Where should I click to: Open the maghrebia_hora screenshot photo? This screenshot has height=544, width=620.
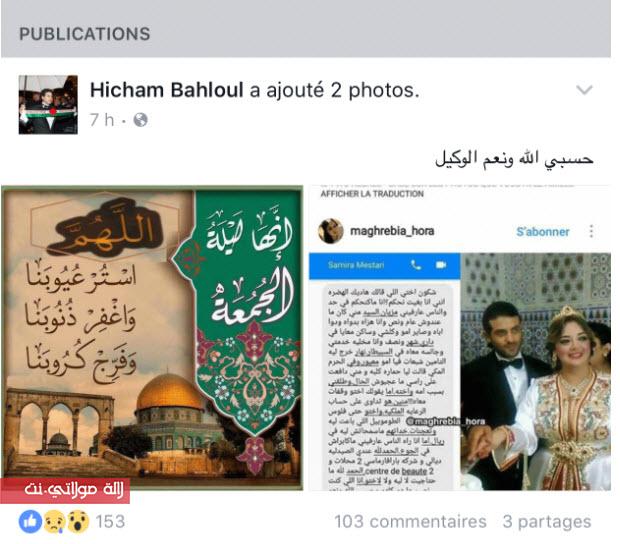point(459,338)
